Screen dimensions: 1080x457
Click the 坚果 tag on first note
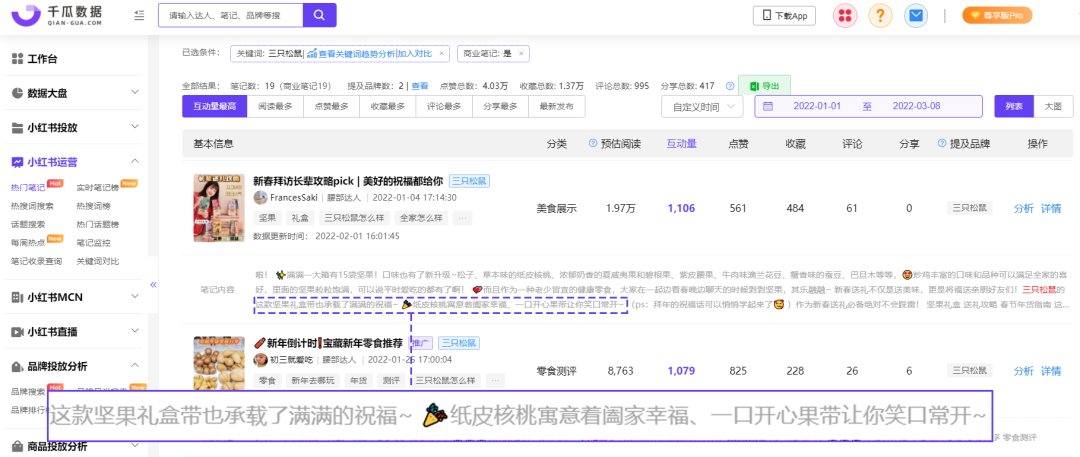pos(267,218)
